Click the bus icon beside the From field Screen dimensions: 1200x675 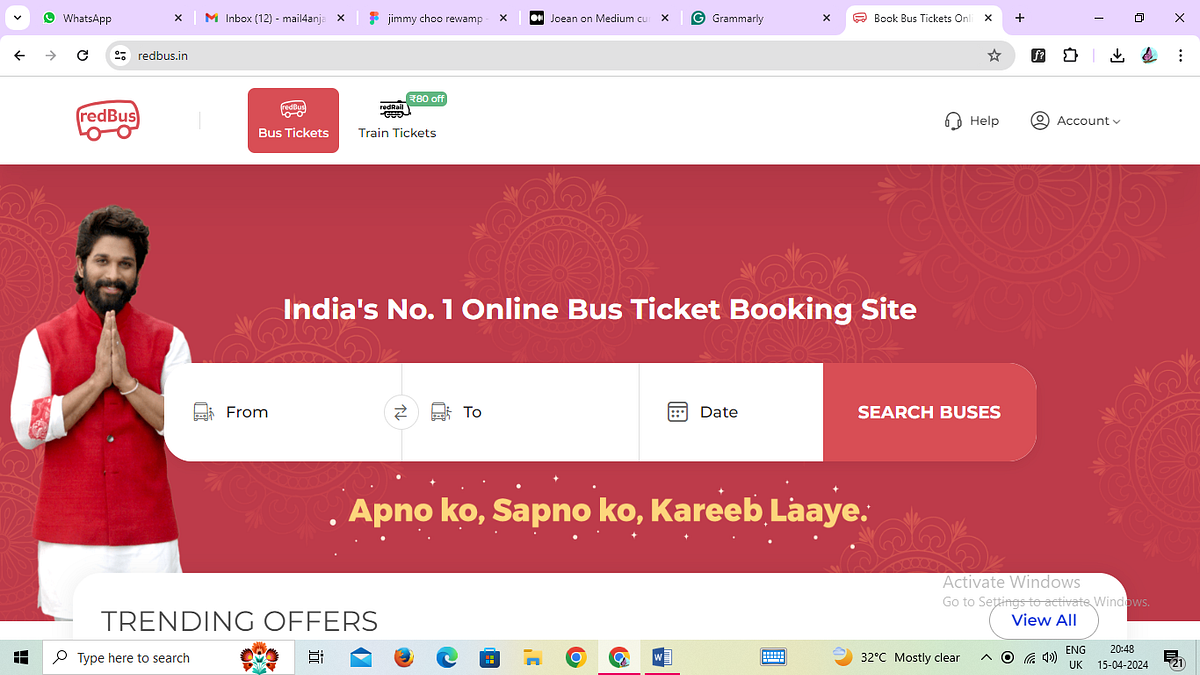tap(204, 411)
